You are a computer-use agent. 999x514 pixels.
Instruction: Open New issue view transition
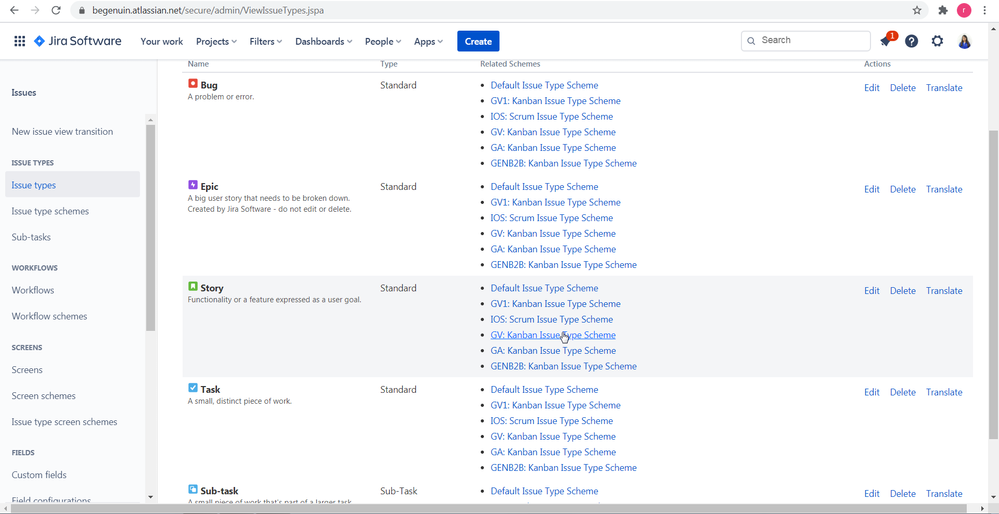coord(62,131)
